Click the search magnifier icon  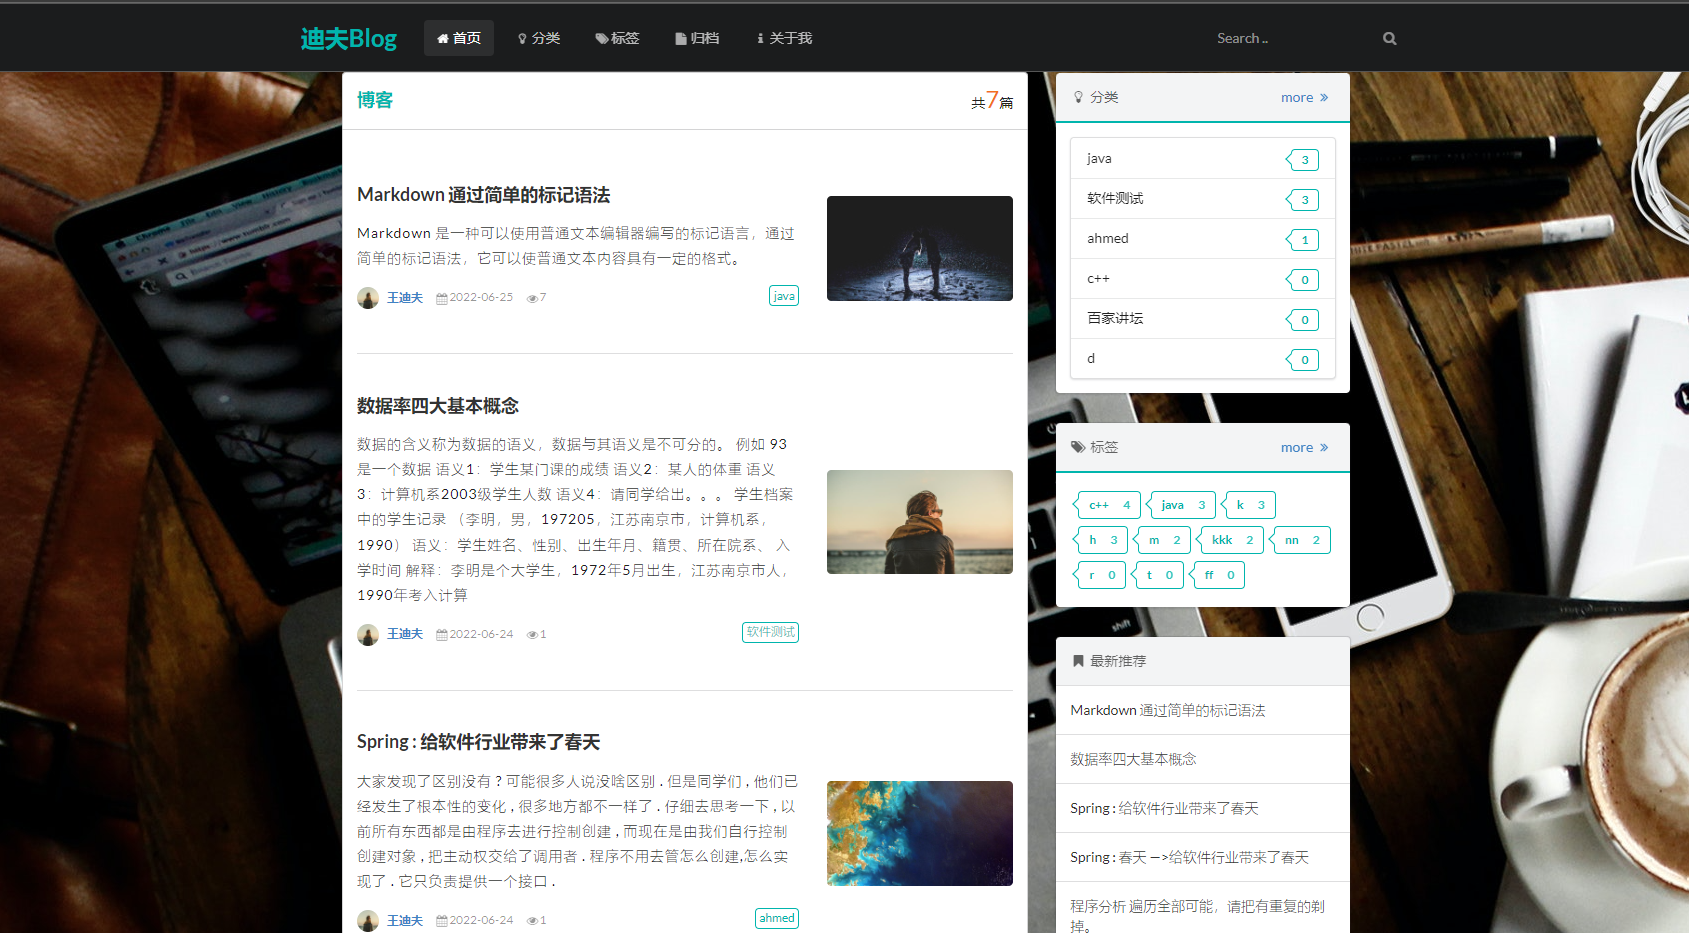[1389, 38]
